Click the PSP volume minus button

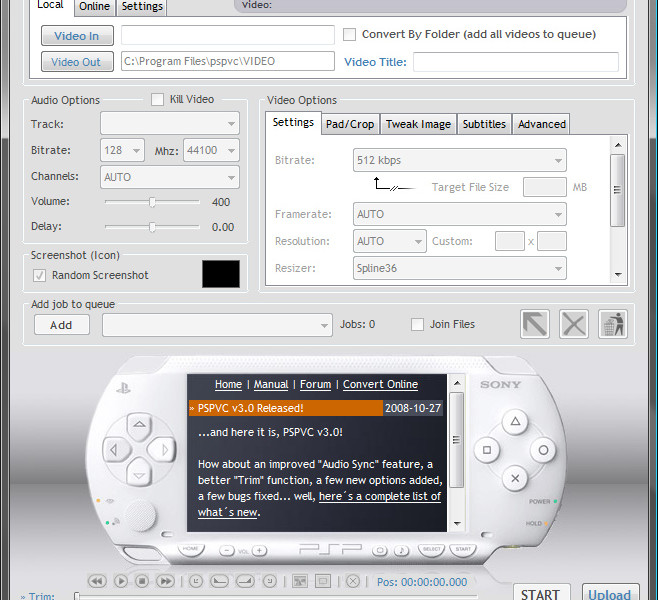[x=227, y=550]
